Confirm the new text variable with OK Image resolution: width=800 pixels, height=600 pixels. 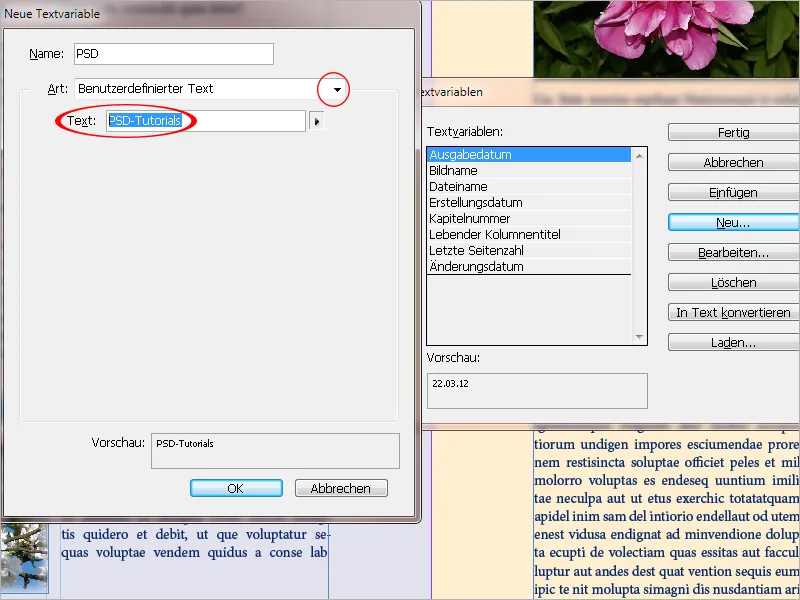pyautogui.click(x=236, y=488)
